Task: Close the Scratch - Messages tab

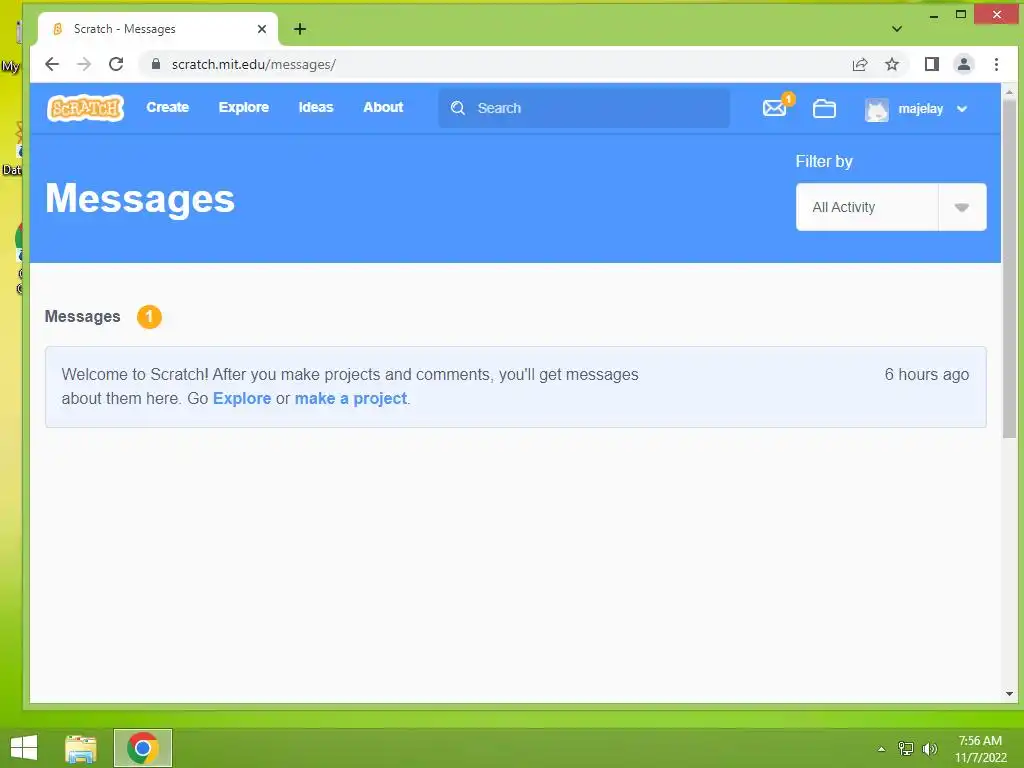Action: coord(262,29)
